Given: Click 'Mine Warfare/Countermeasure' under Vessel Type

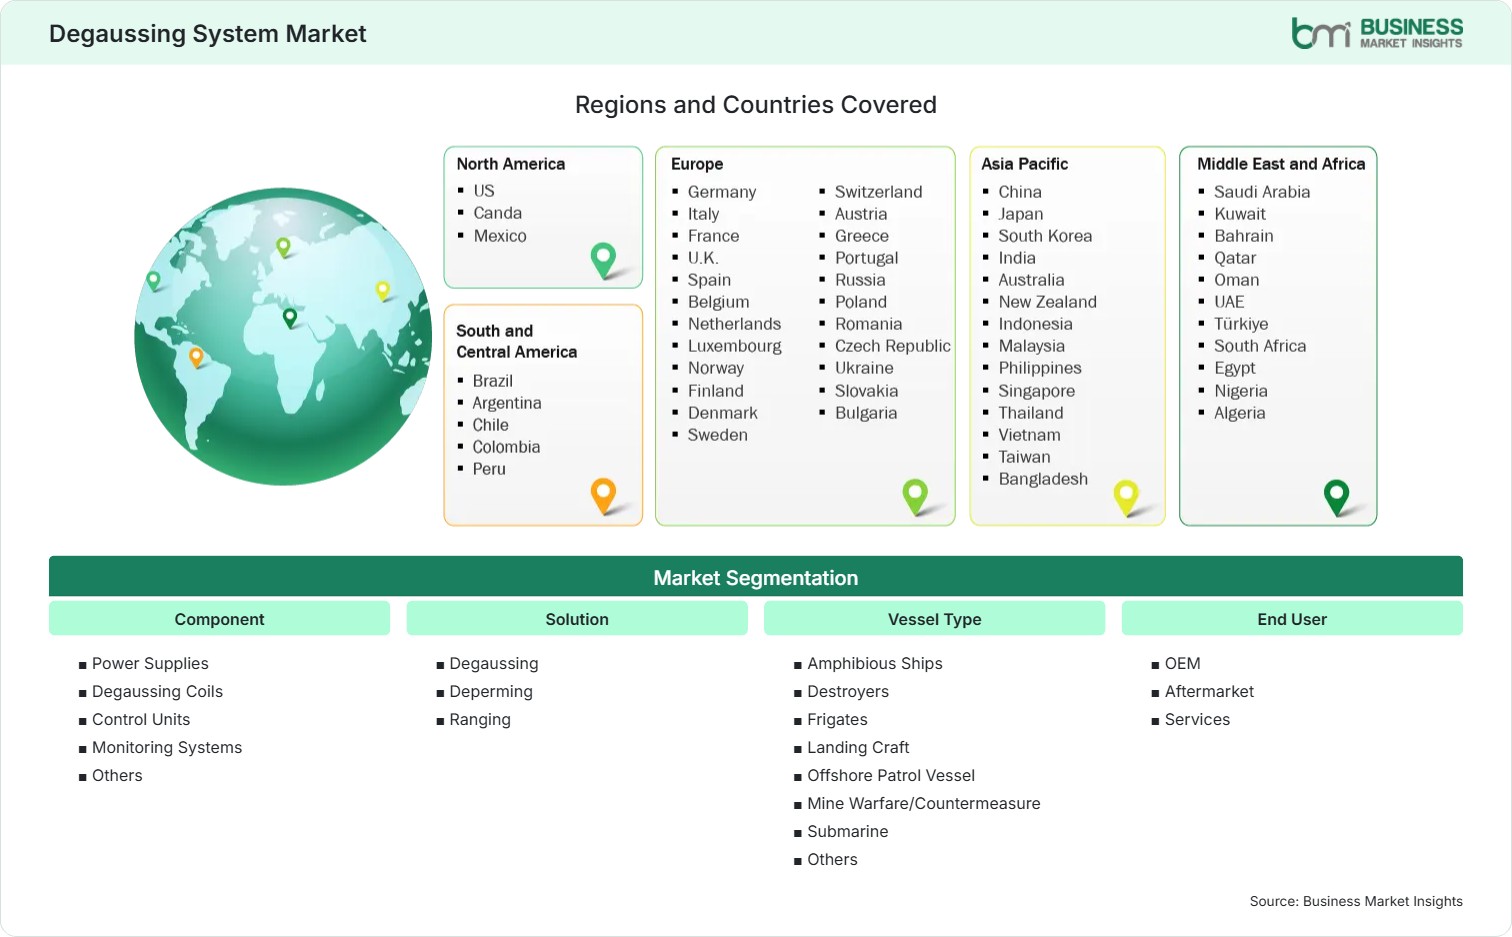Looking at the screenshot, I should 924,803.
